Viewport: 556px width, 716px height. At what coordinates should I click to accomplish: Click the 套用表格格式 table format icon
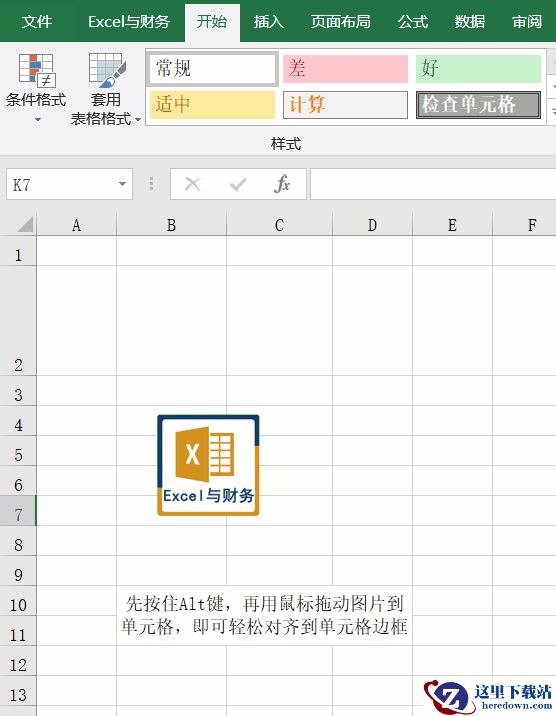(106, 70)
